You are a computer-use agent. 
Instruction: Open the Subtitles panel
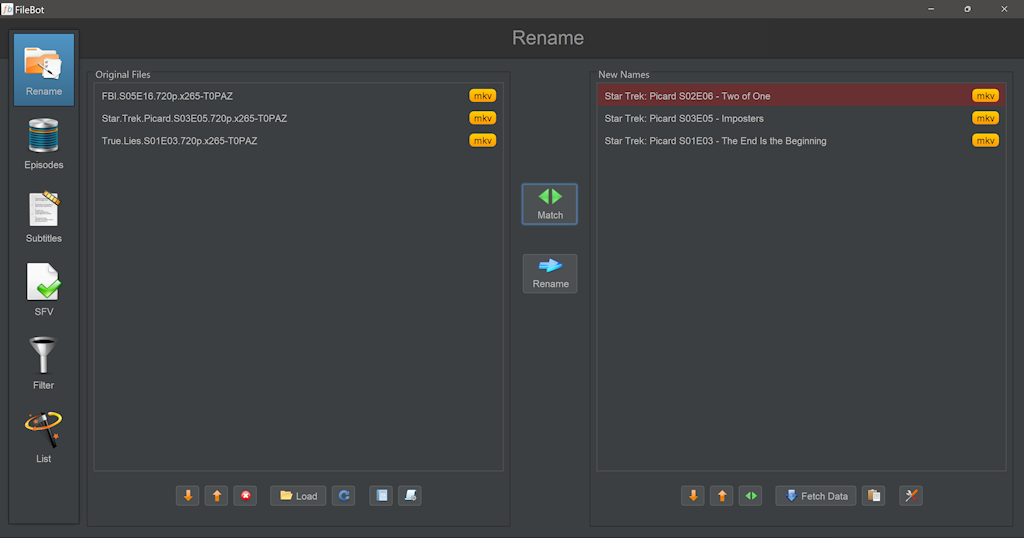point(44,217)
